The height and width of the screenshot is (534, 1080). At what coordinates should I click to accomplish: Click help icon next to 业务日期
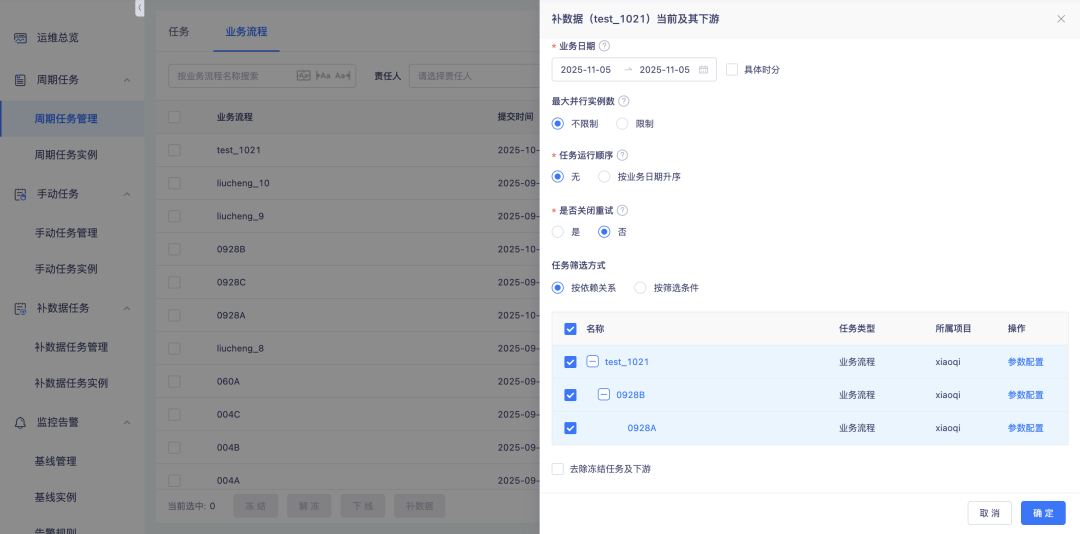(604, 45)
